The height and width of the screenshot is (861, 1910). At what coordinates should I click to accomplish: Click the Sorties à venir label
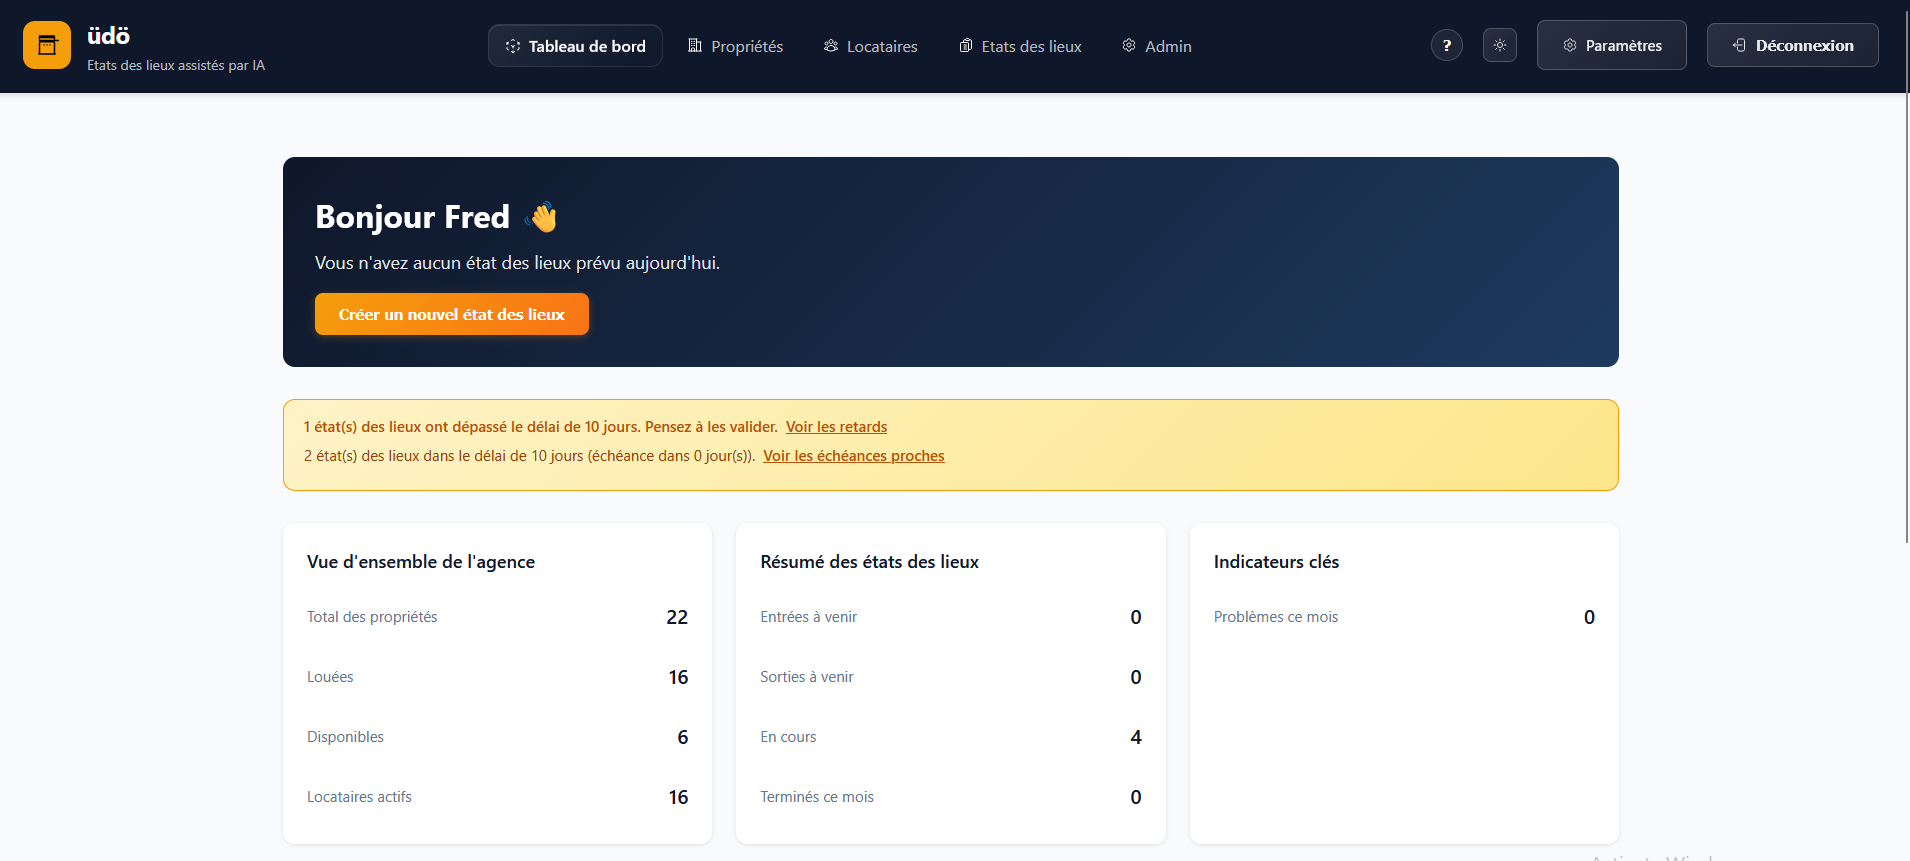(807, 677)
